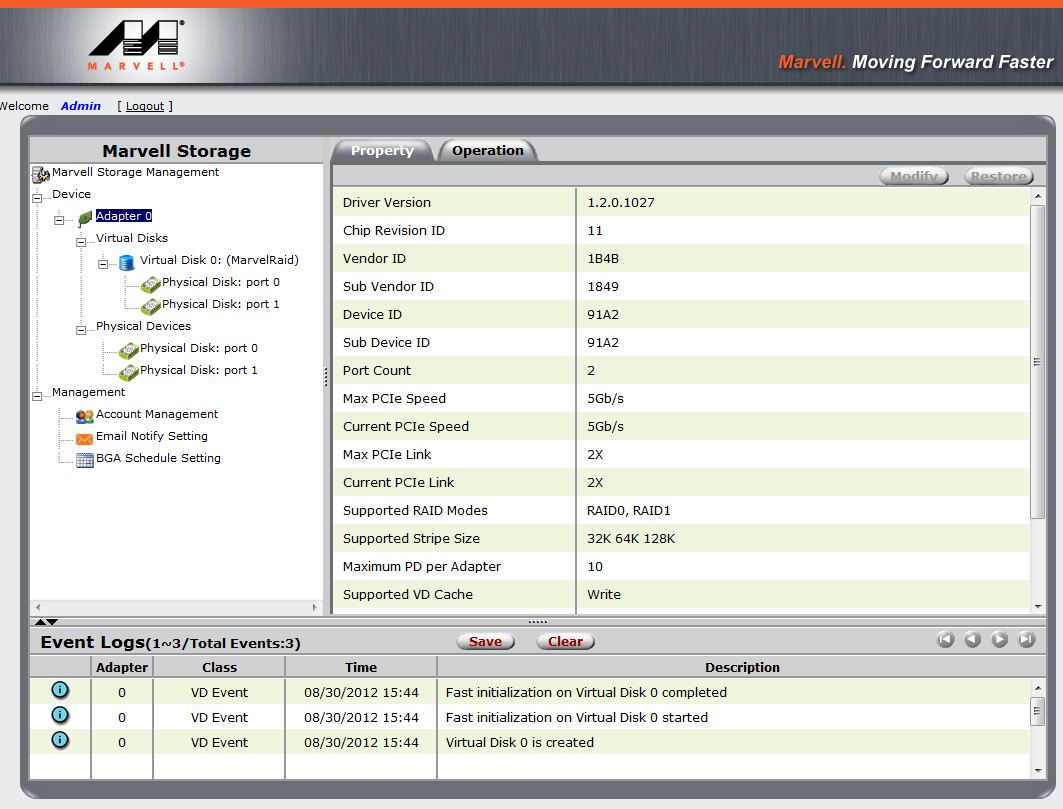Click the Class column header

point(219,667)
